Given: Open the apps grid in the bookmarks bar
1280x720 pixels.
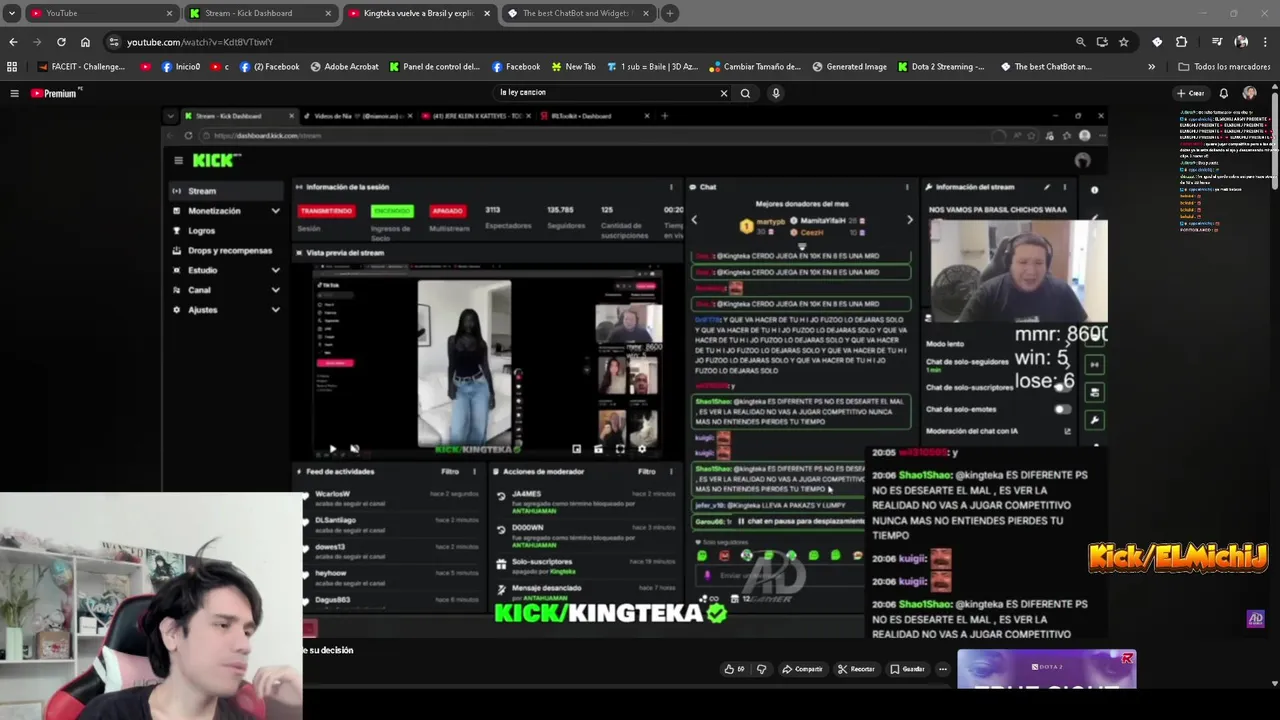Looking at the screenshot, I should (x=12, y=67).
